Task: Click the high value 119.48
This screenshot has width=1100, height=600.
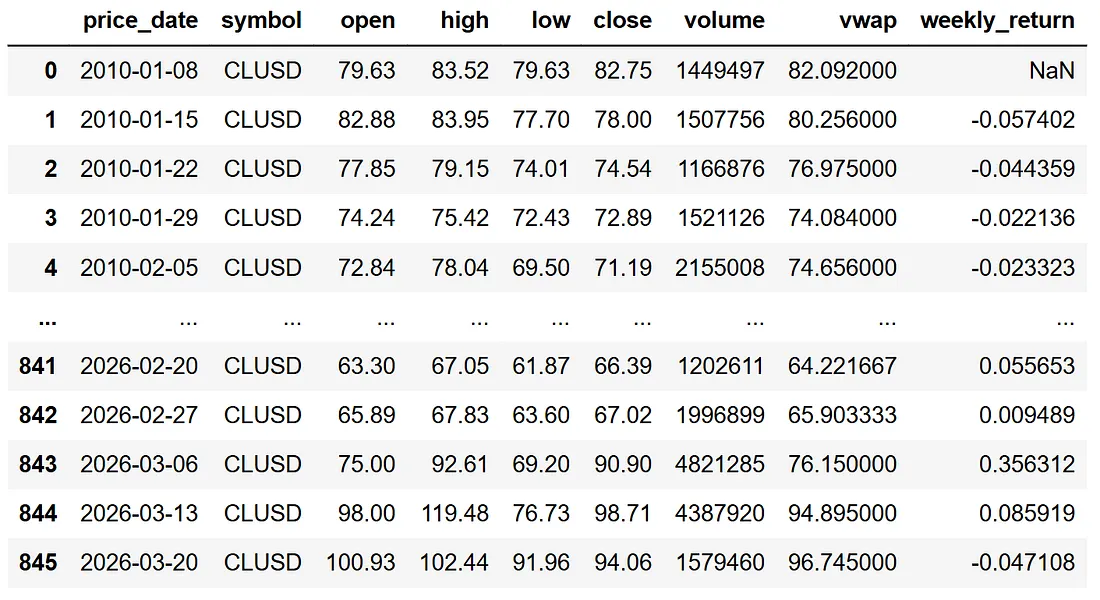Action: click(x=455, y=514)
